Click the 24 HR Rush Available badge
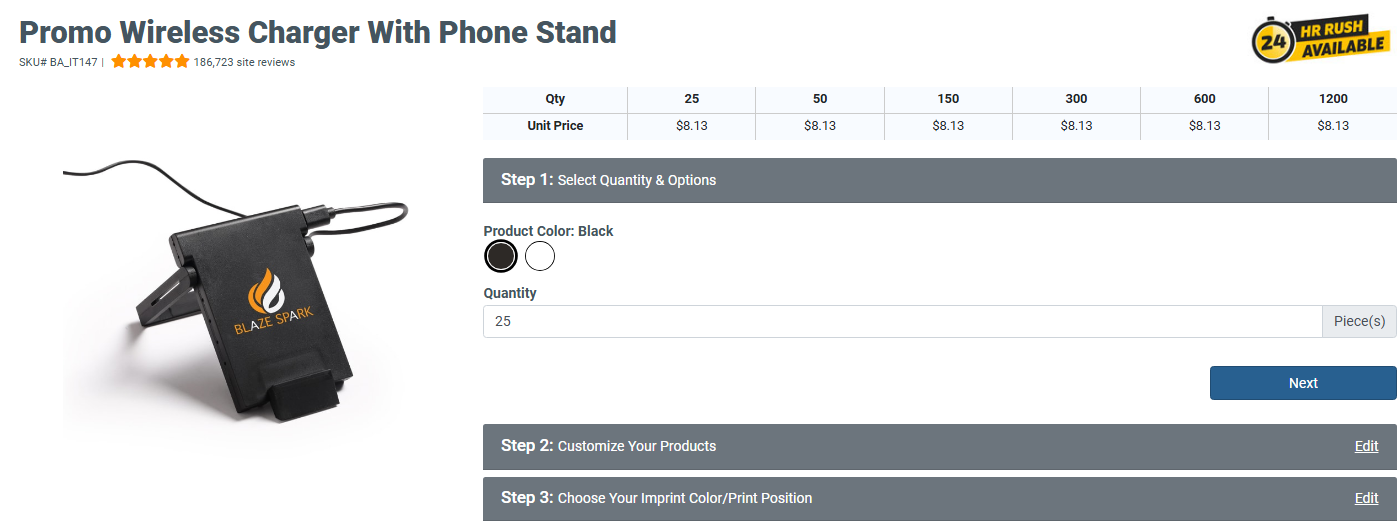Screen dimensions: 1397x522 (1319, 40)
